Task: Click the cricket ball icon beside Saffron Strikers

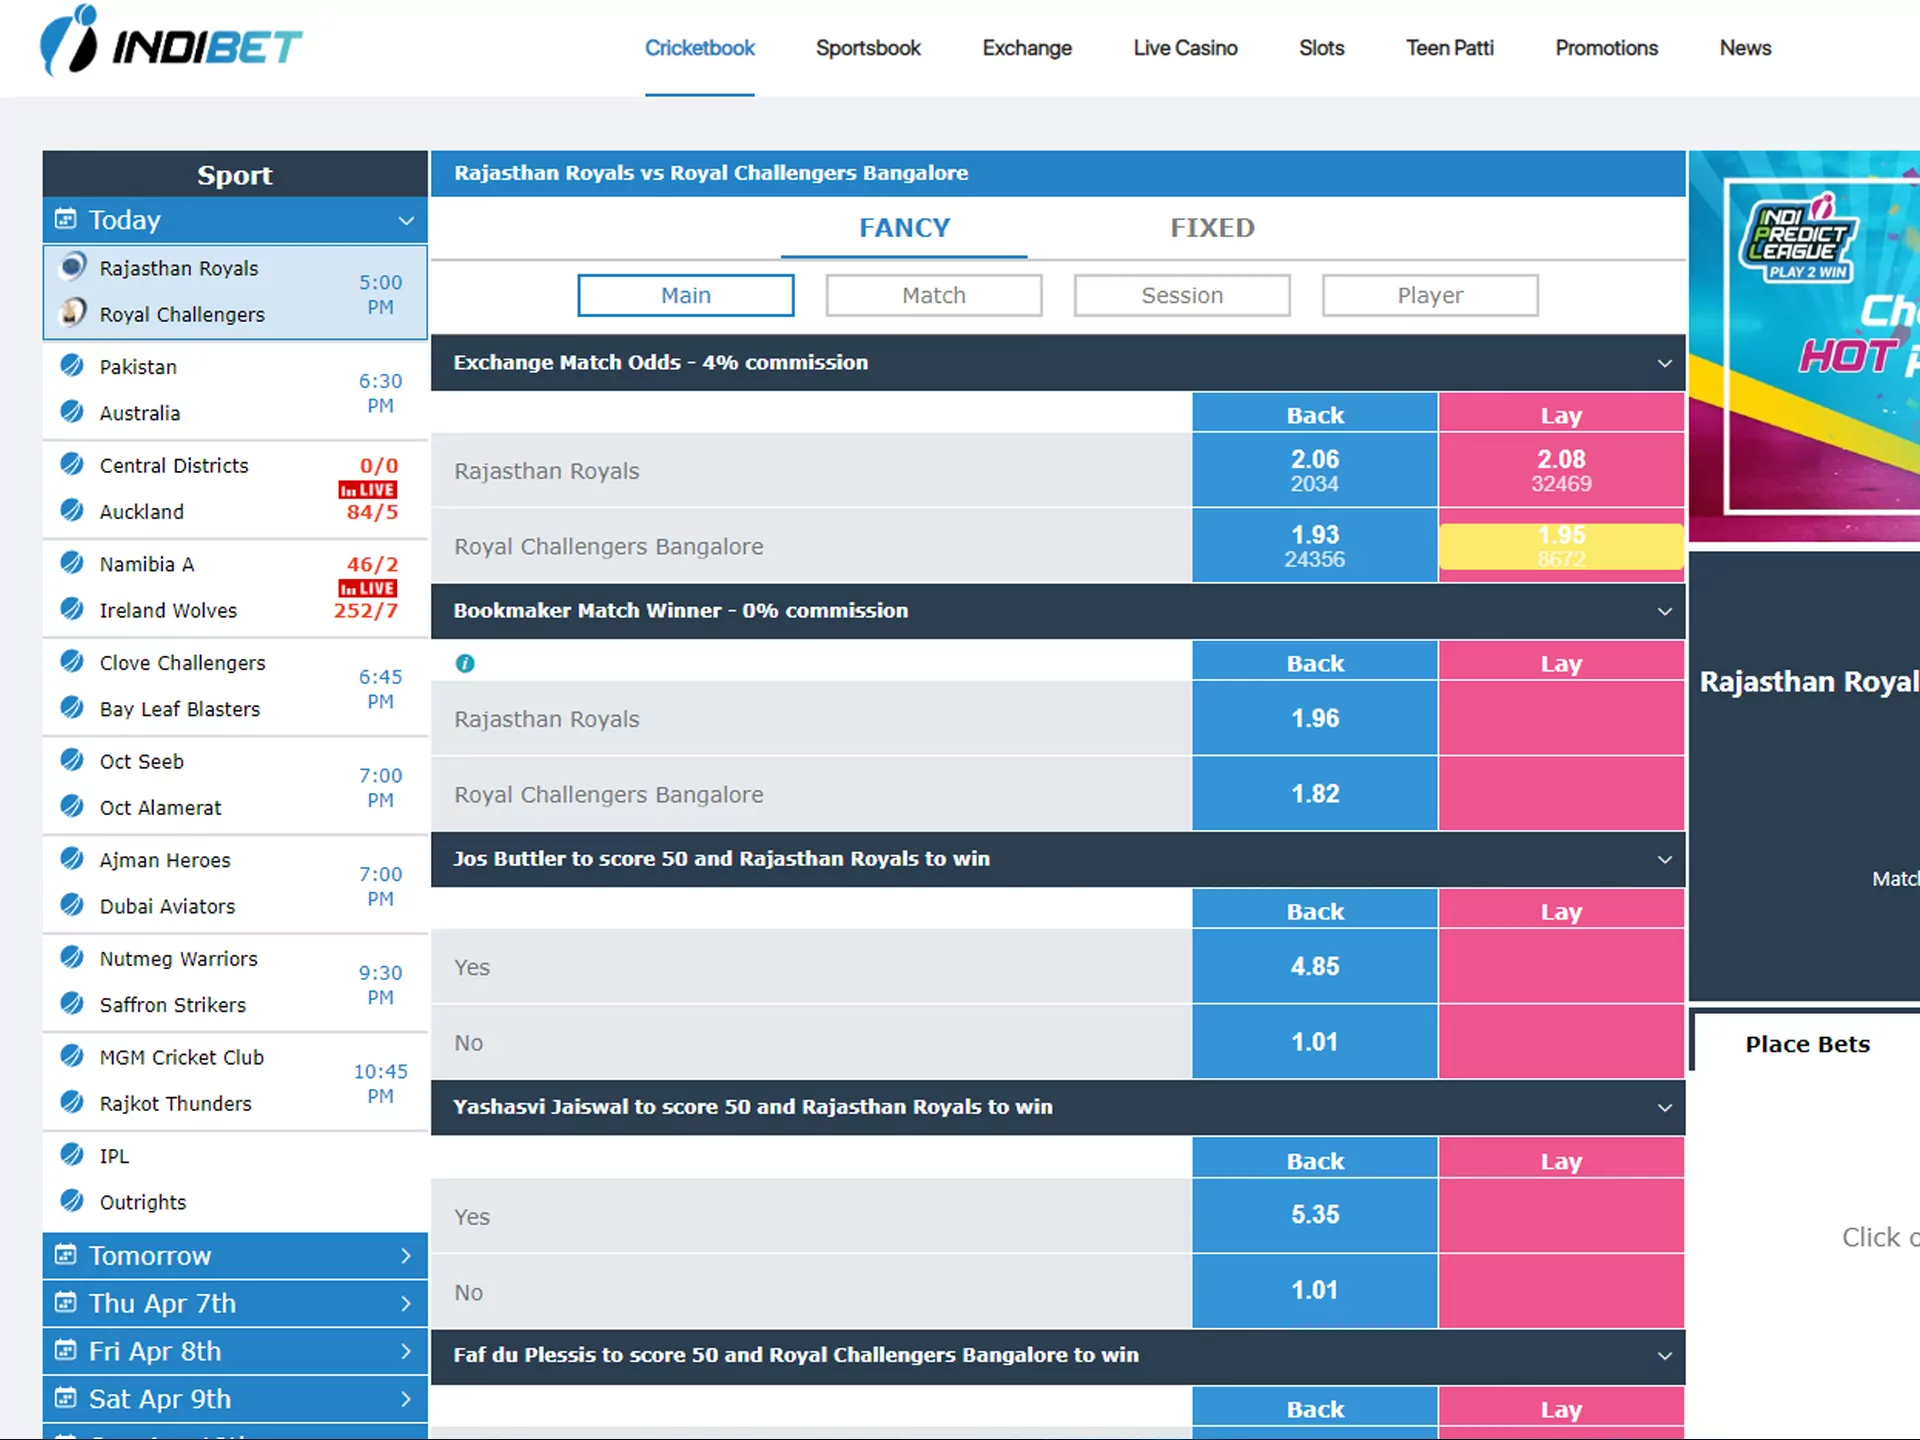Action: click(x=72, y=1003)
